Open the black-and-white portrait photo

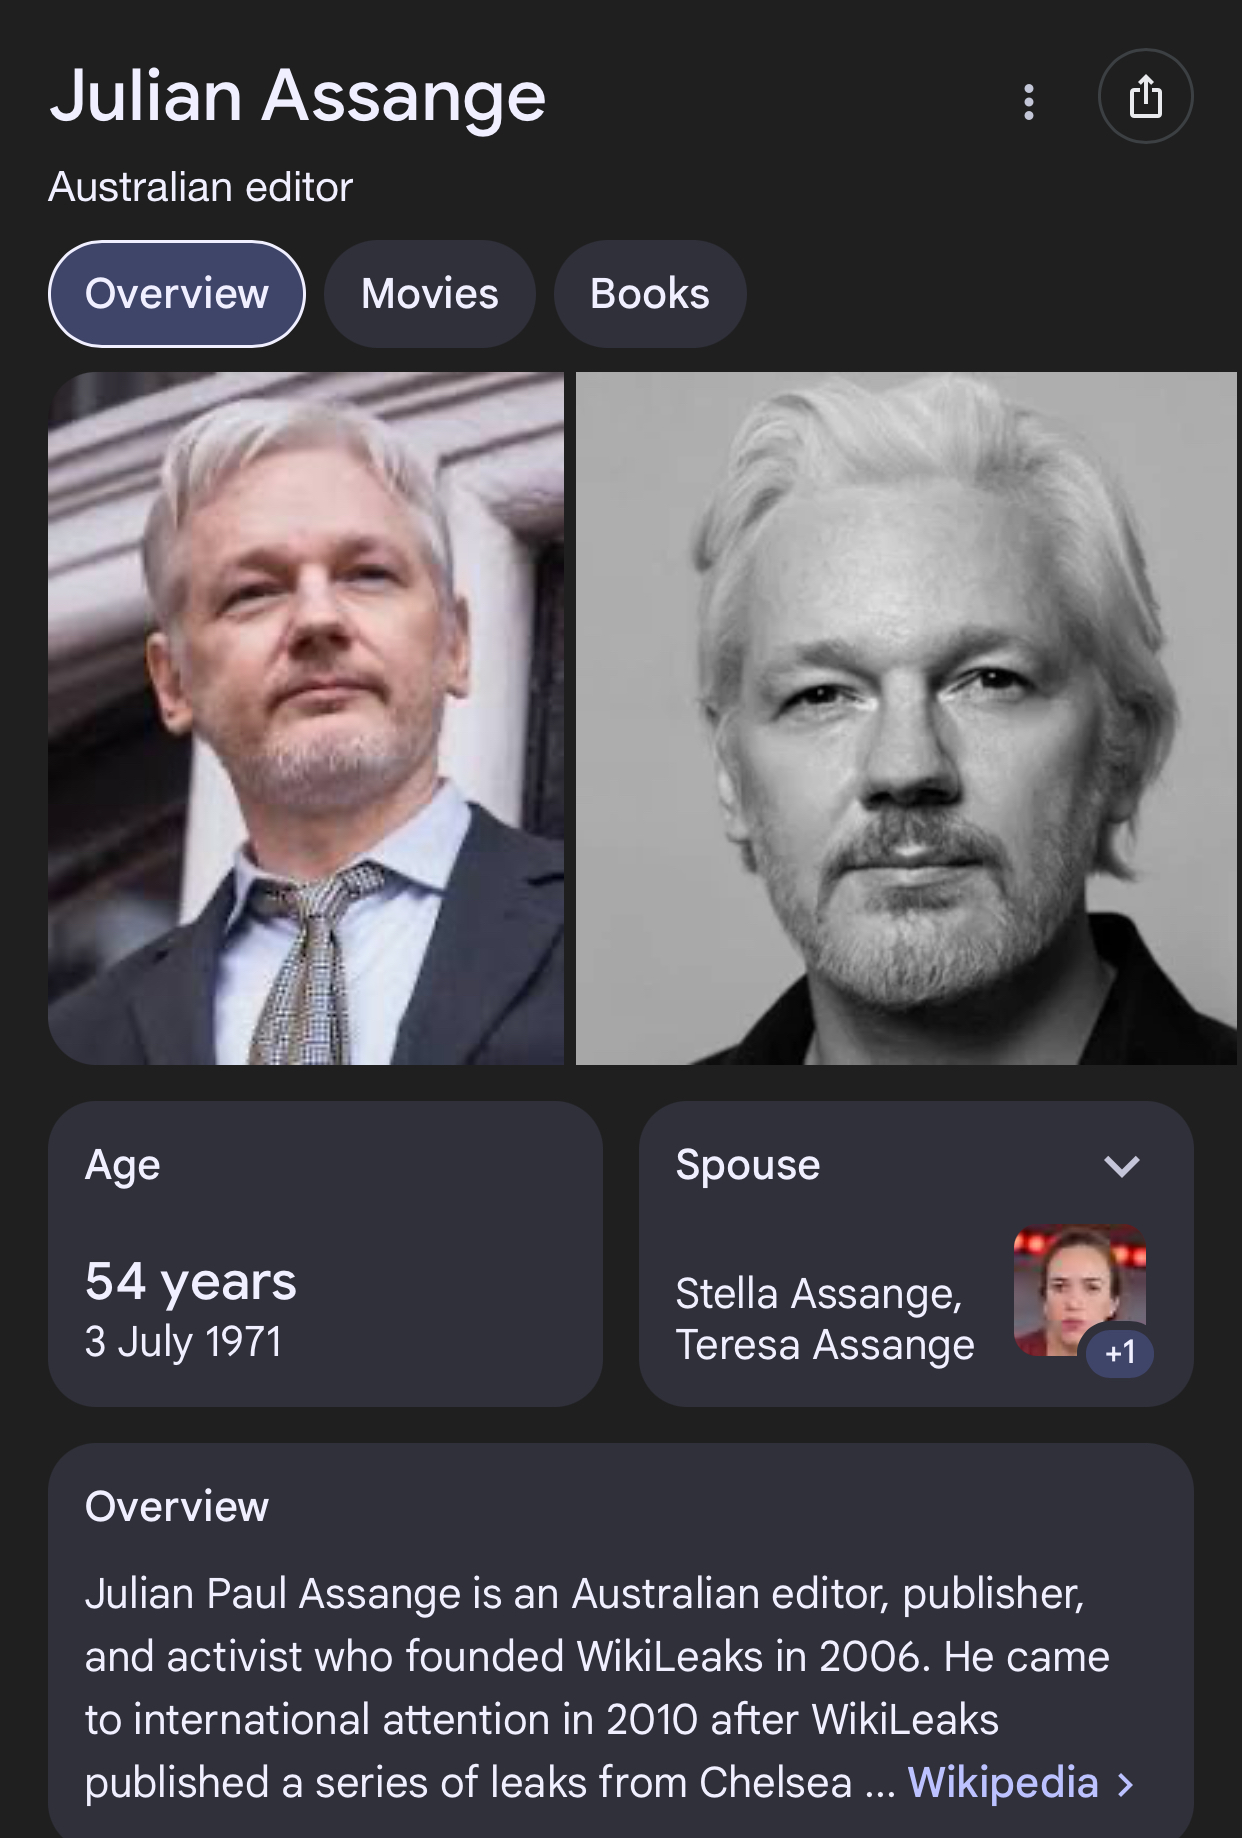(x=906, y=718)
